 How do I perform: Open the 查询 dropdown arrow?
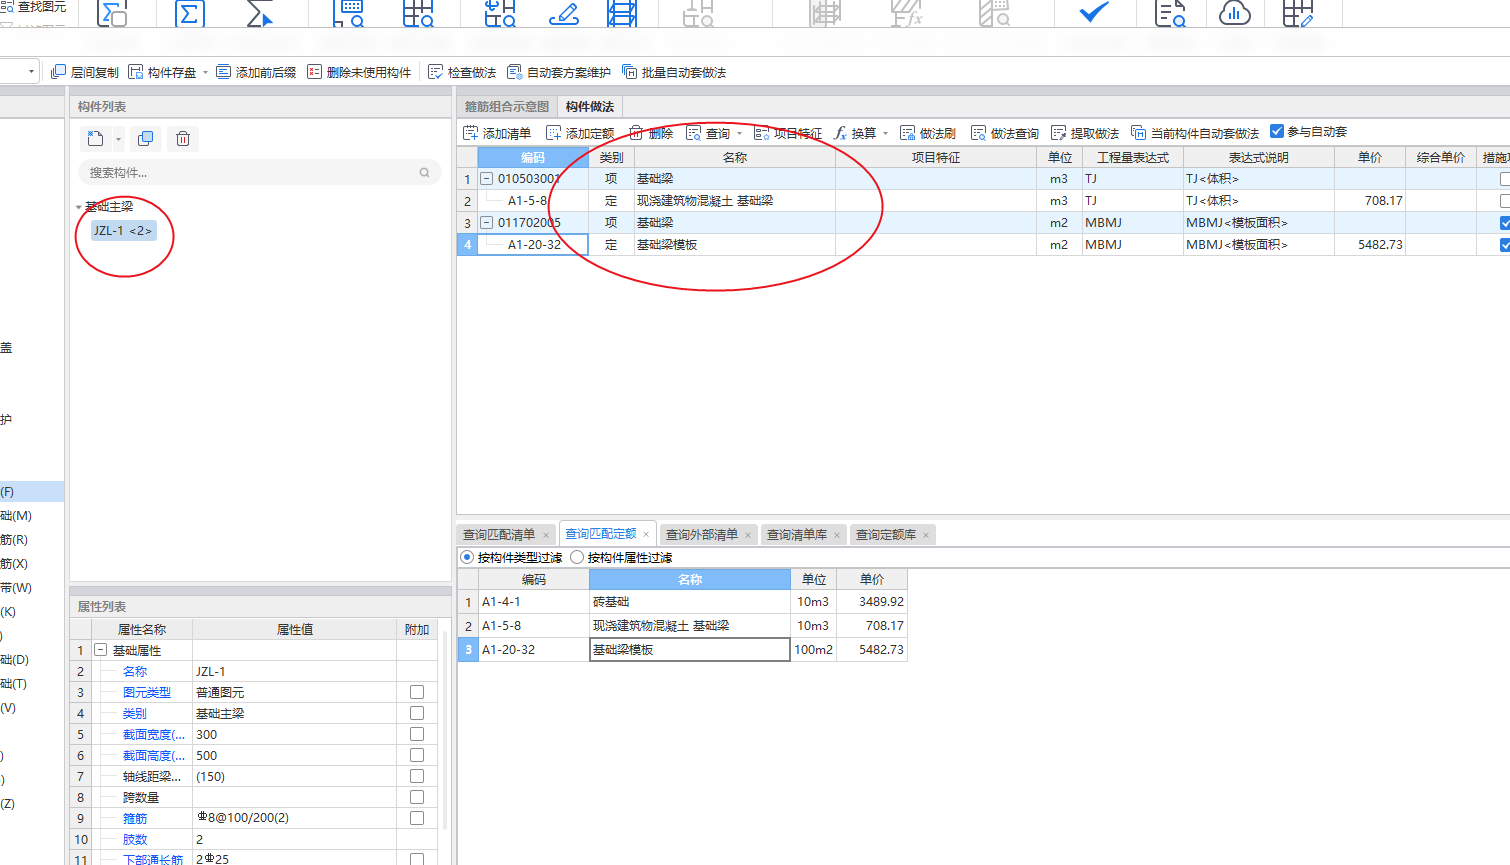coord(739,133)
